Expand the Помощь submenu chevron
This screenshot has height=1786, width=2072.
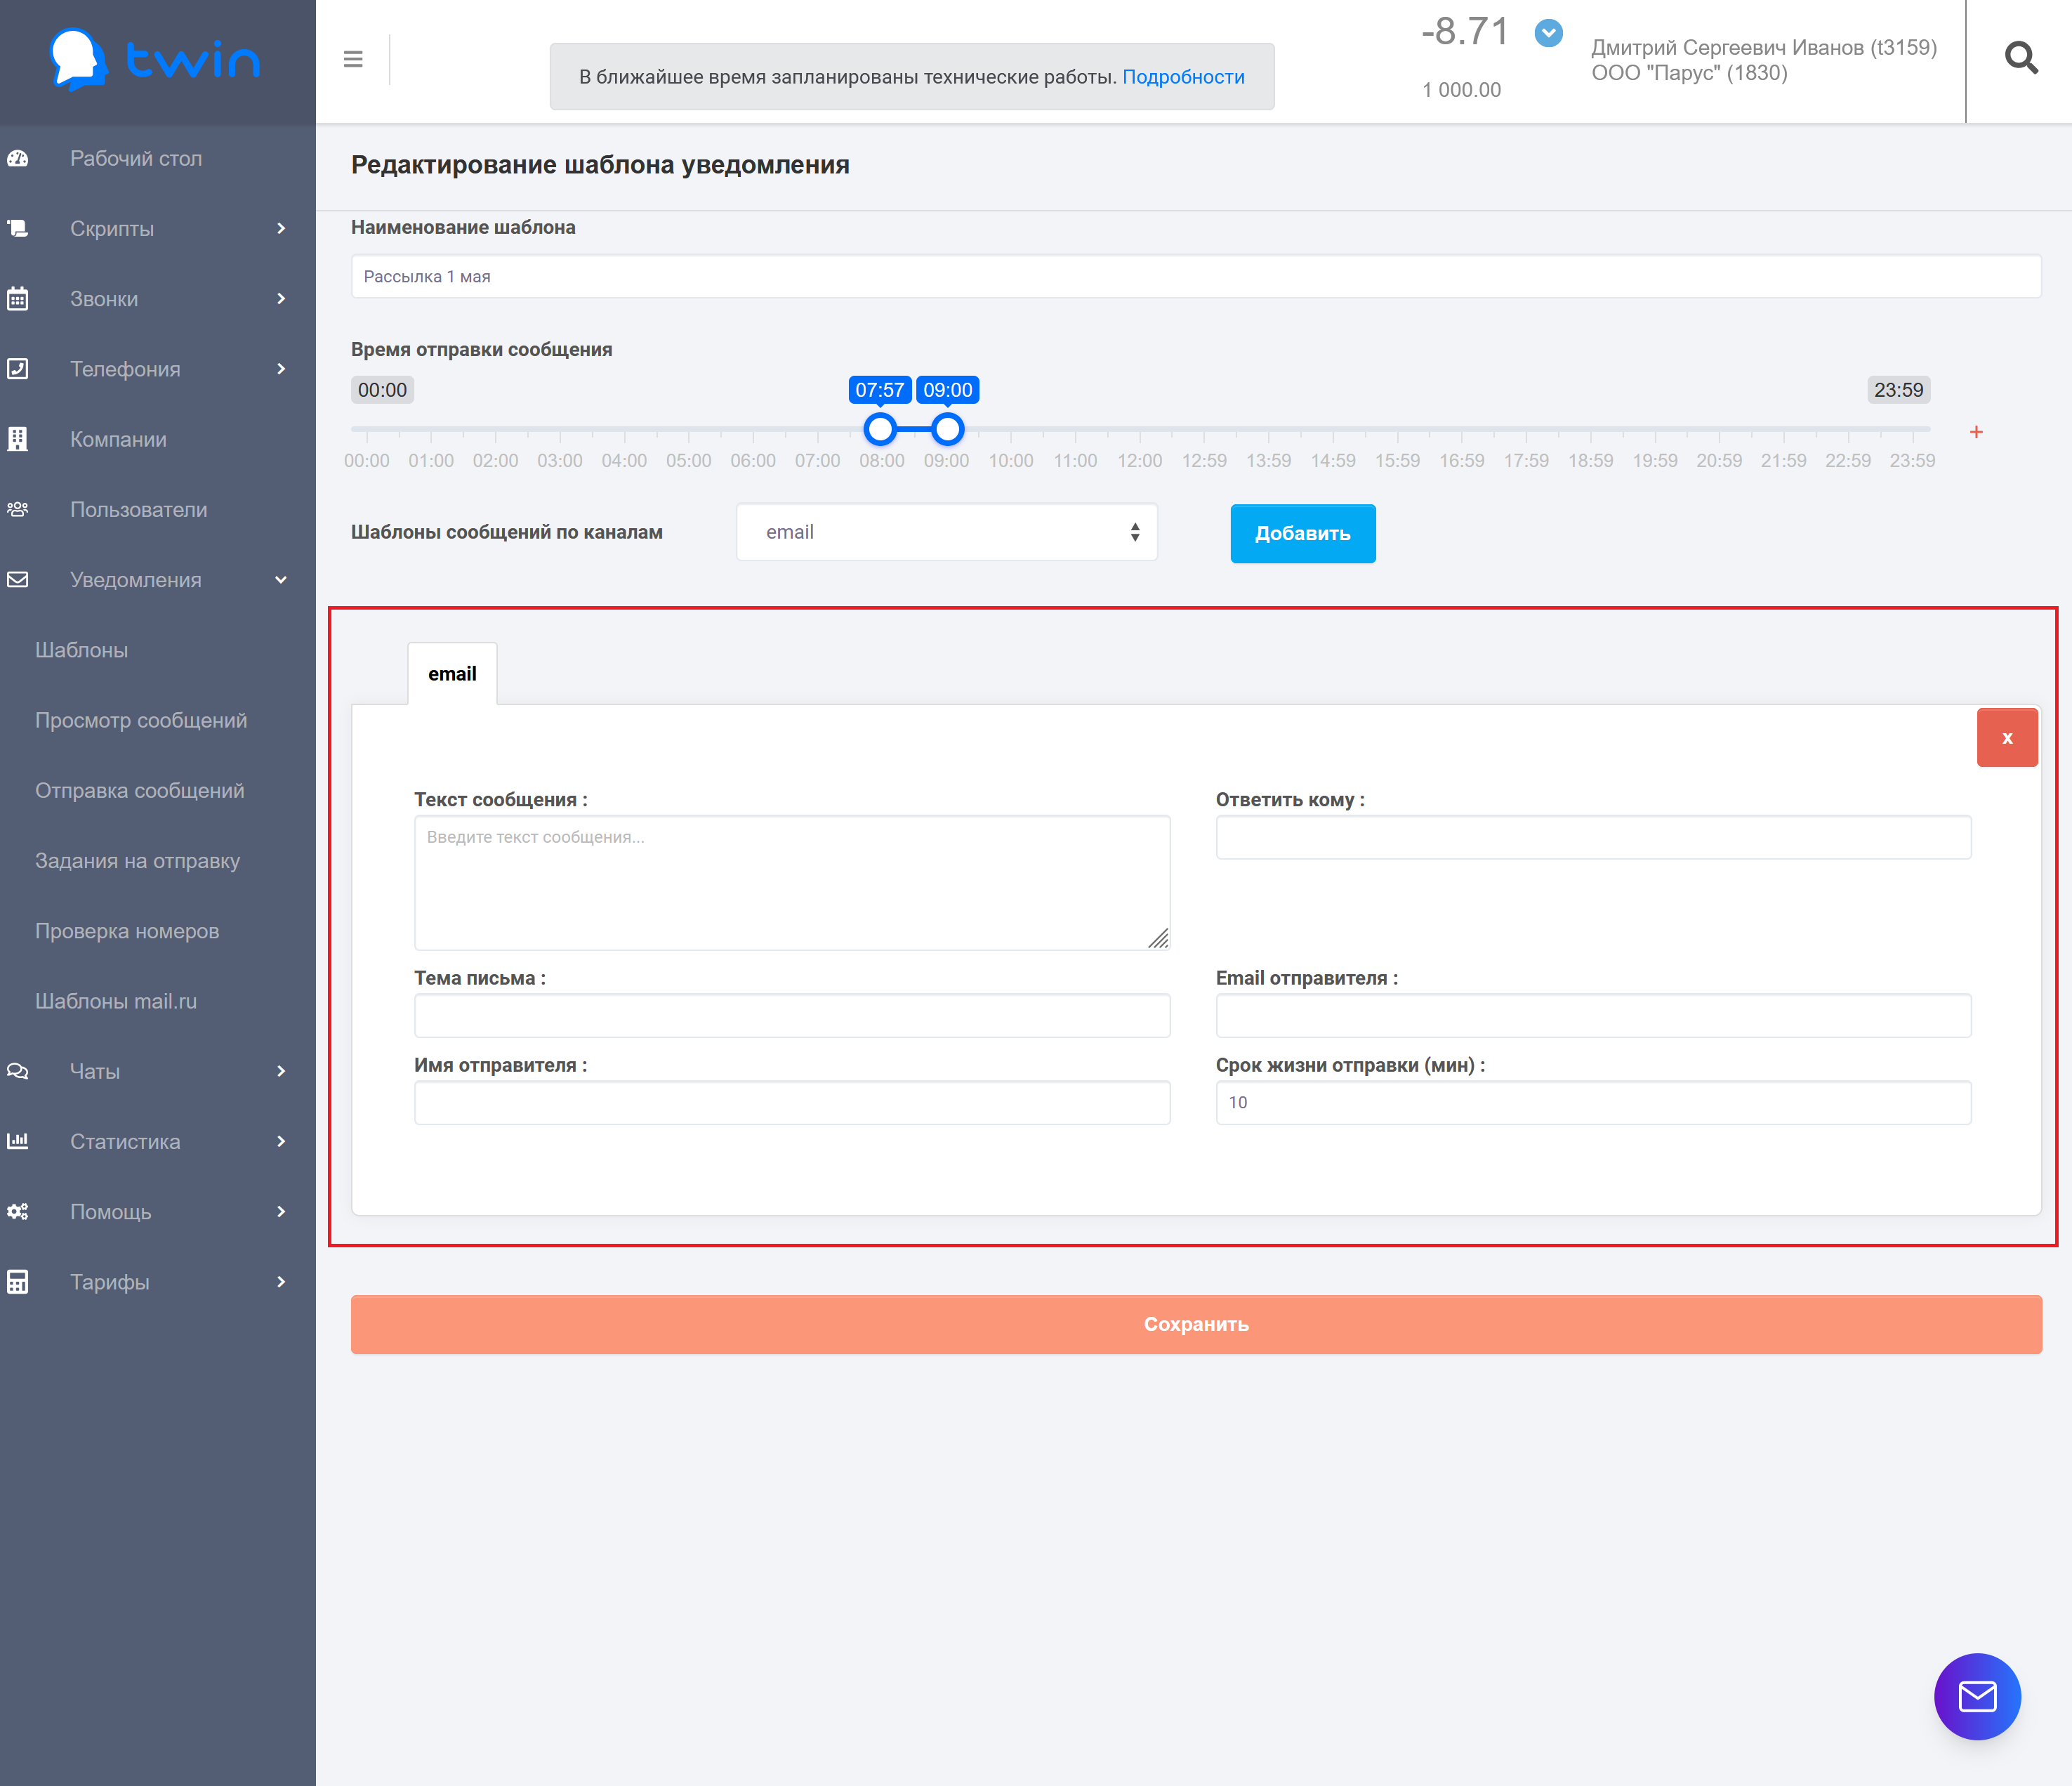coord(281,1211)
